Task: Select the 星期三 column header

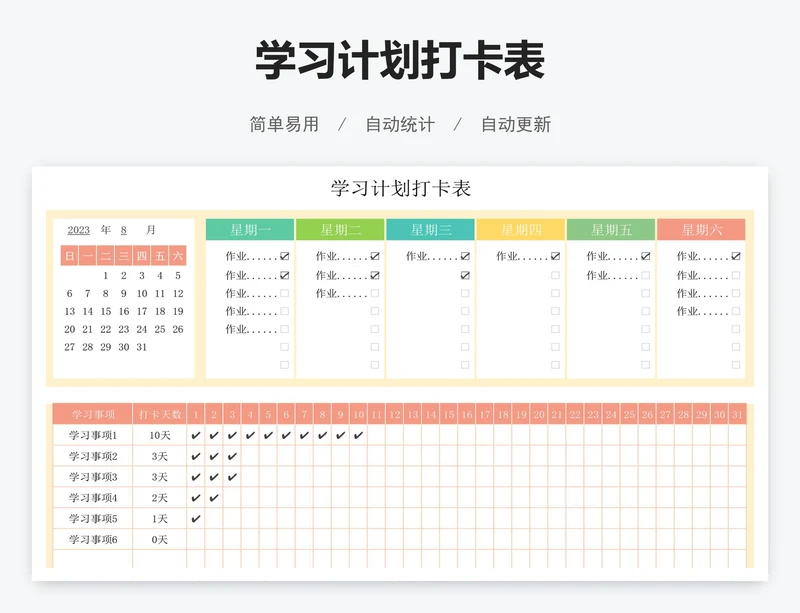Action: pos(431,230)
